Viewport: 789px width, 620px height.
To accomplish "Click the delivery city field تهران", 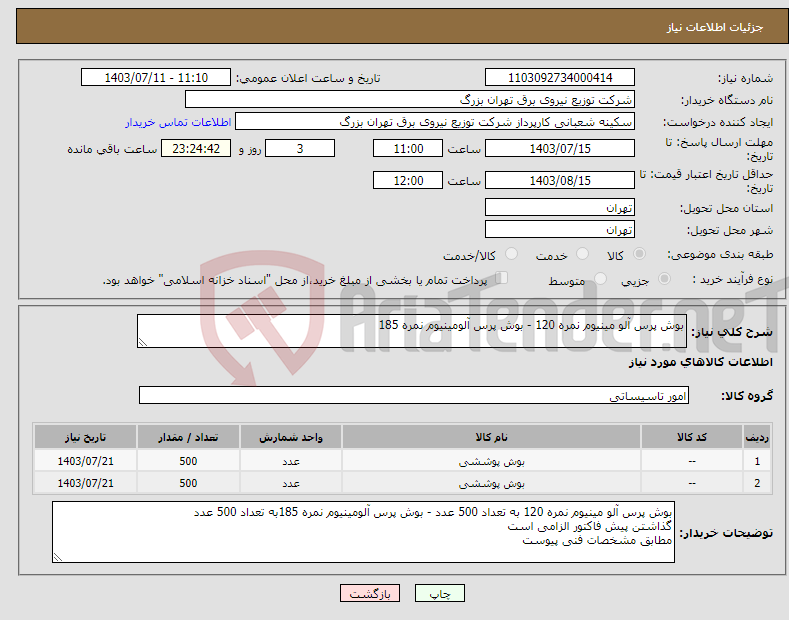I will tap(560, 229).
